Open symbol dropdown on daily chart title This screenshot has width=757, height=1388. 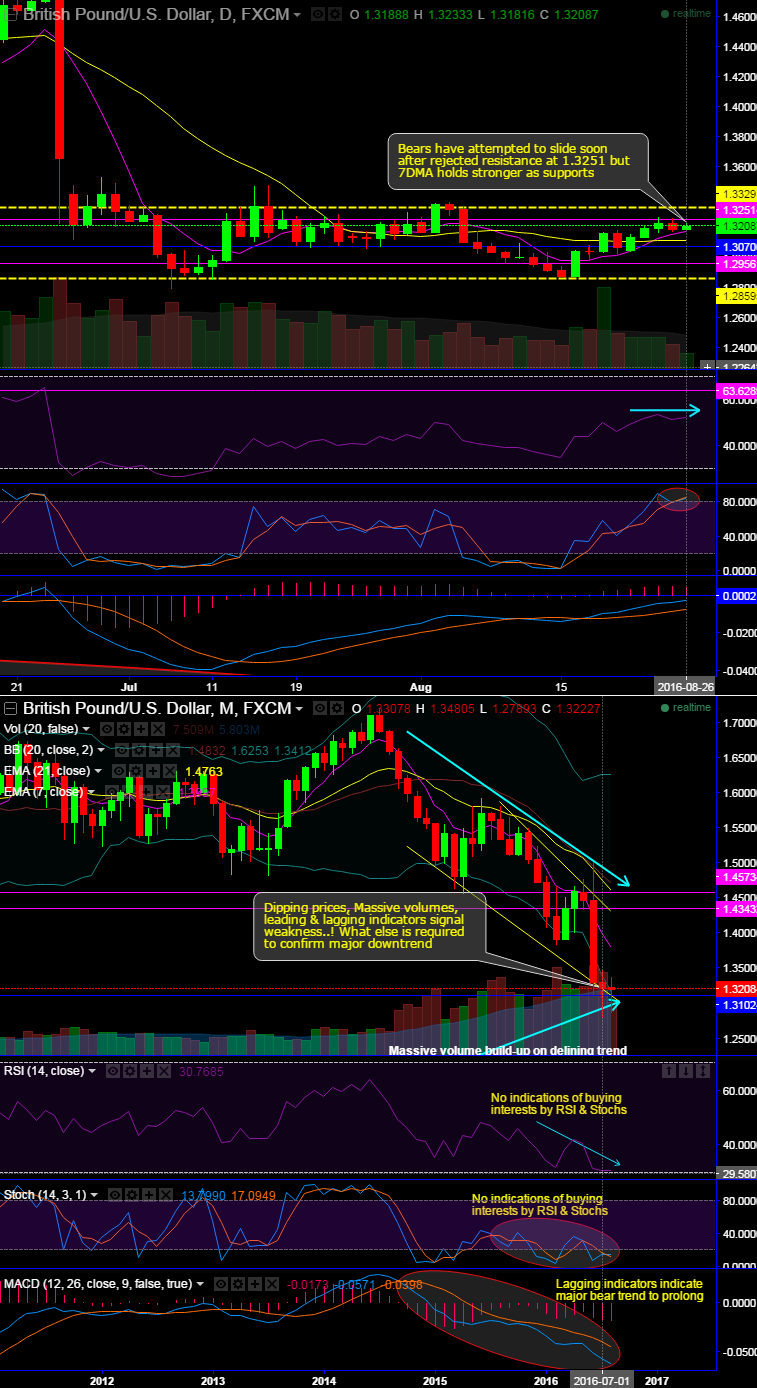click(x=299, y=16)
